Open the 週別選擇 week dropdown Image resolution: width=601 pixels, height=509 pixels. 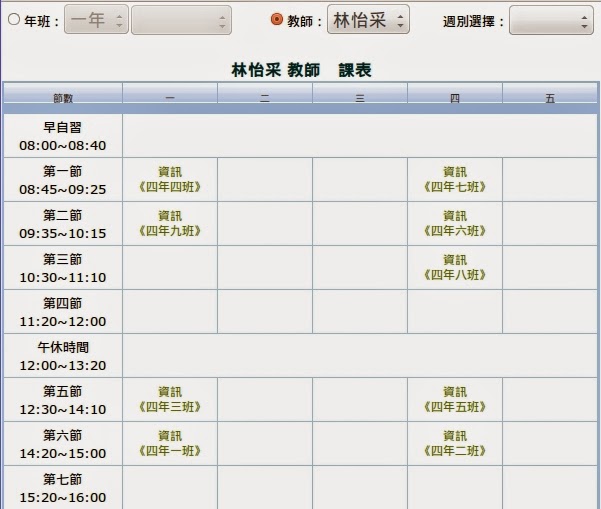[x=551, y=20]
